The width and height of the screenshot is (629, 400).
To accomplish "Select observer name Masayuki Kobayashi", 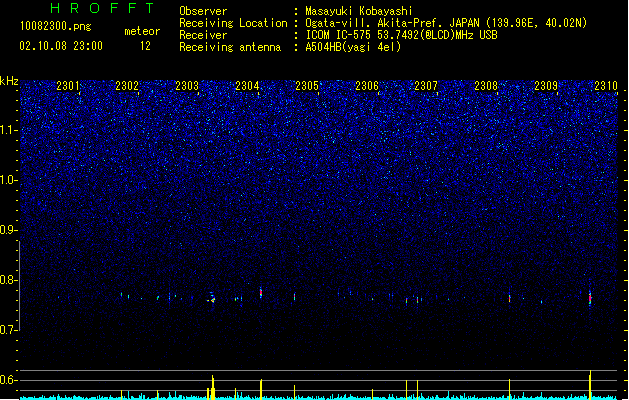I will pyautogui.click(x=359, y=11).
